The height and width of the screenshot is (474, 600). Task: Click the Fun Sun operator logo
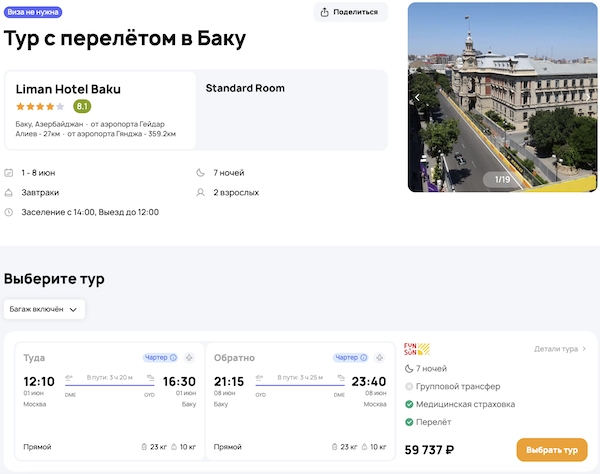tap(416, 349)
